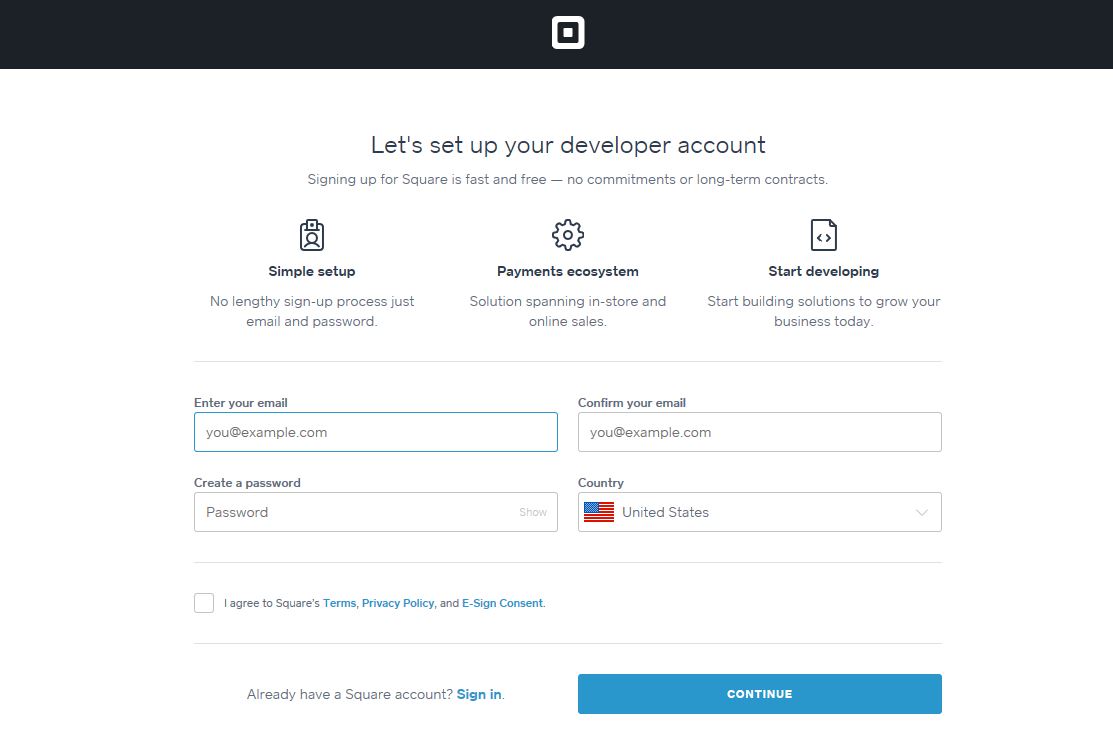This screenshot has height=737, width=1113.
Task: Click the Square logo in the header
Action: tap(568, 33)
